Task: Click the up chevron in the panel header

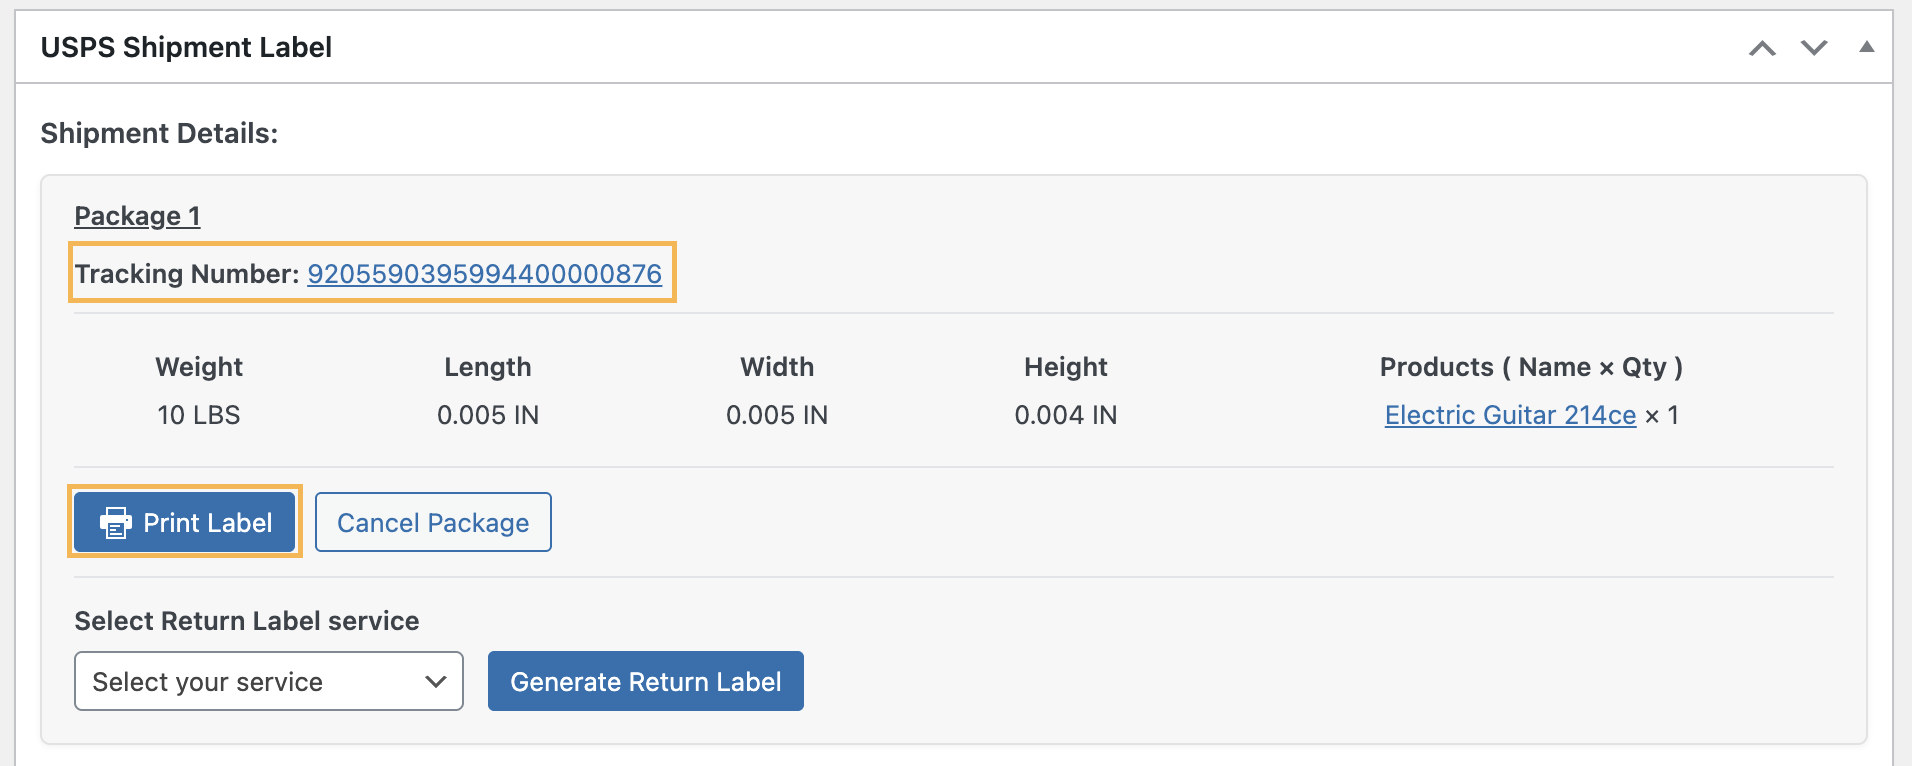Action: tap(1762, 46)
